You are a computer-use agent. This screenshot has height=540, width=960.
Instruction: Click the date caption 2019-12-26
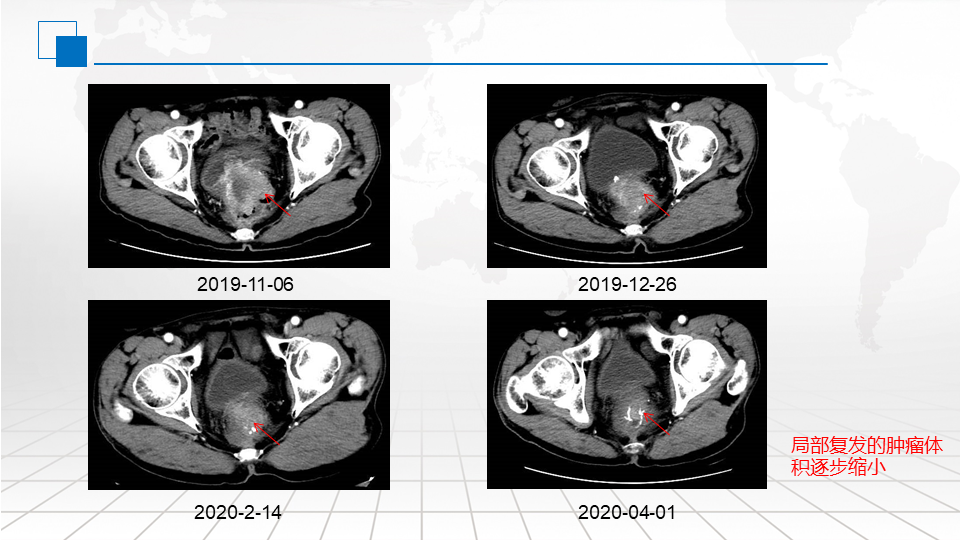627,284
